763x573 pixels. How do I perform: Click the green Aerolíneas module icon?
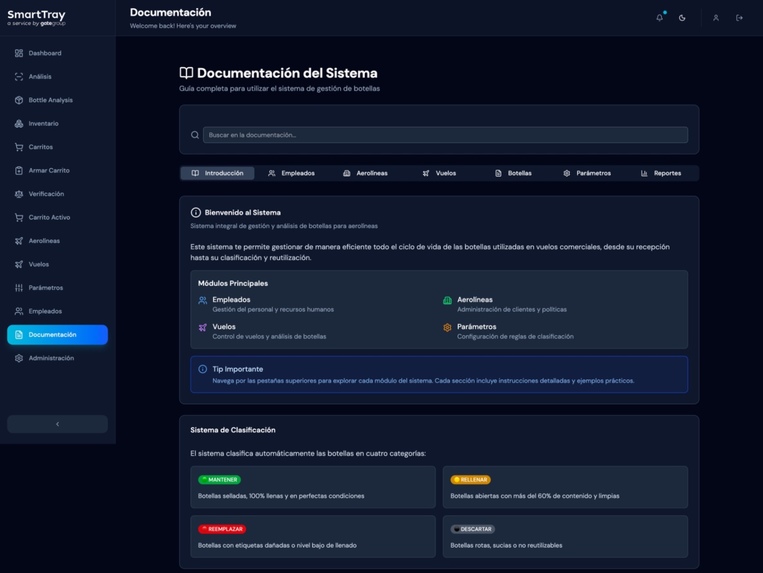point(447,300)
